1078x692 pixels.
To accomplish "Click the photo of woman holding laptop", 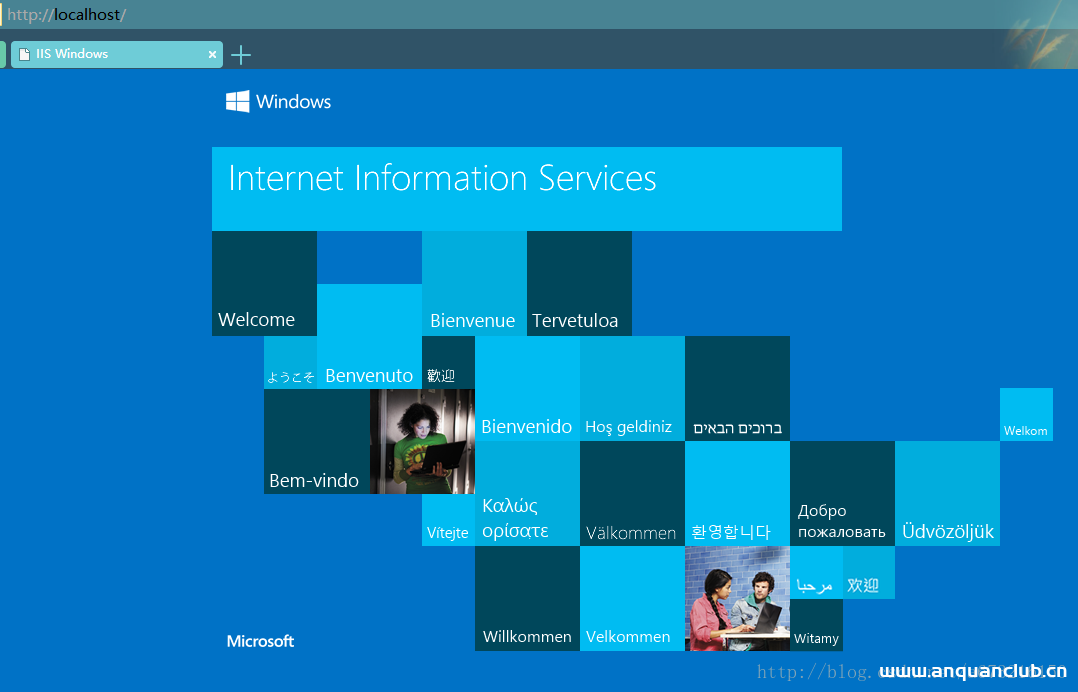I will click(x=422, y=441).
